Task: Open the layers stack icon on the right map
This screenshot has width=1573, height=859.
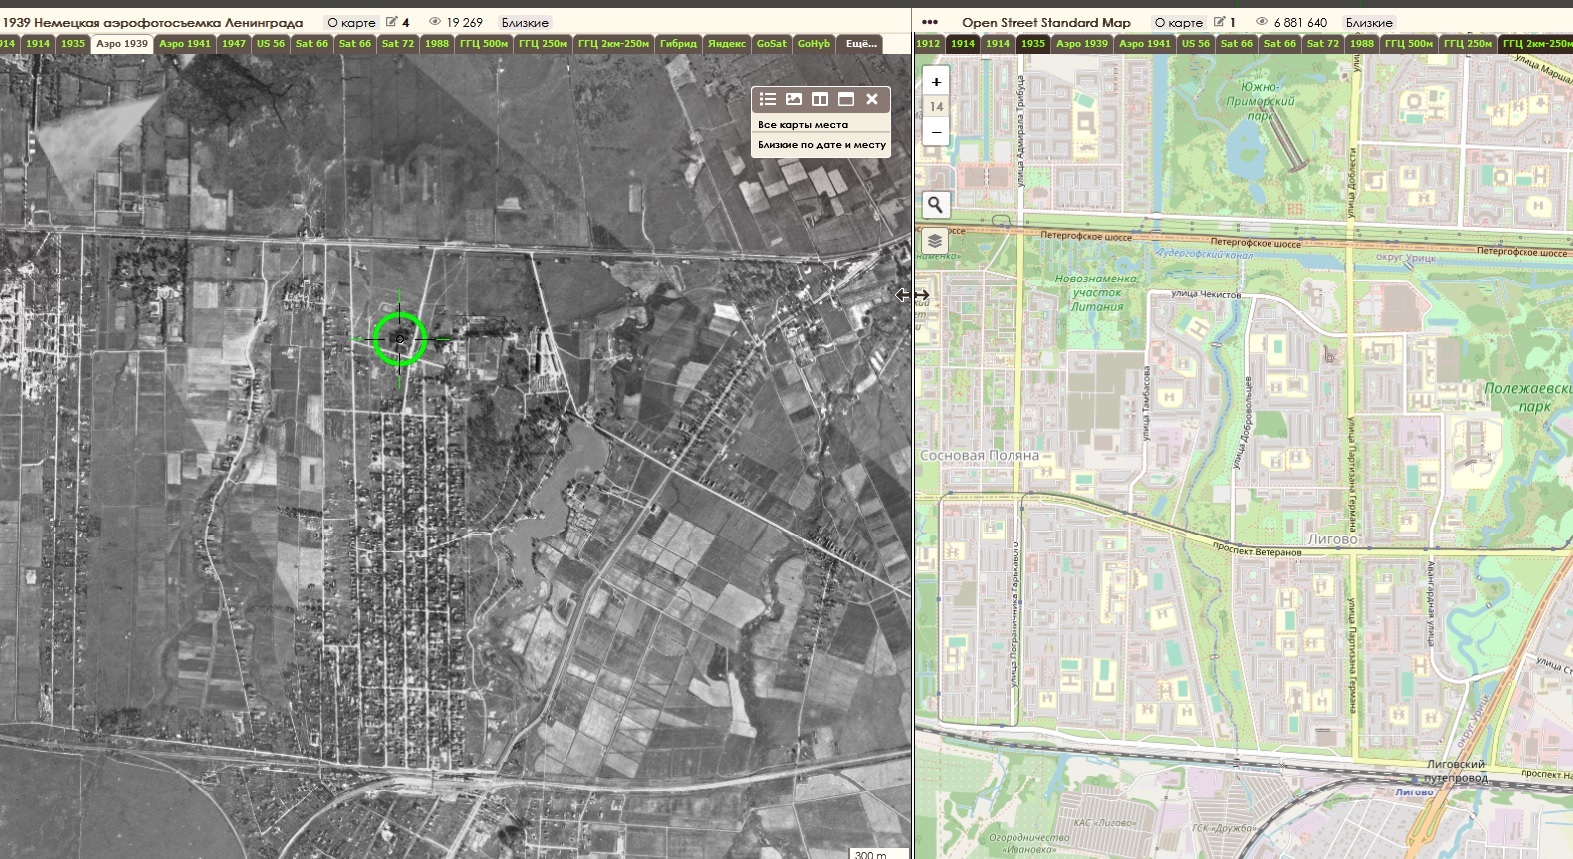Action: tap(935, 241)
